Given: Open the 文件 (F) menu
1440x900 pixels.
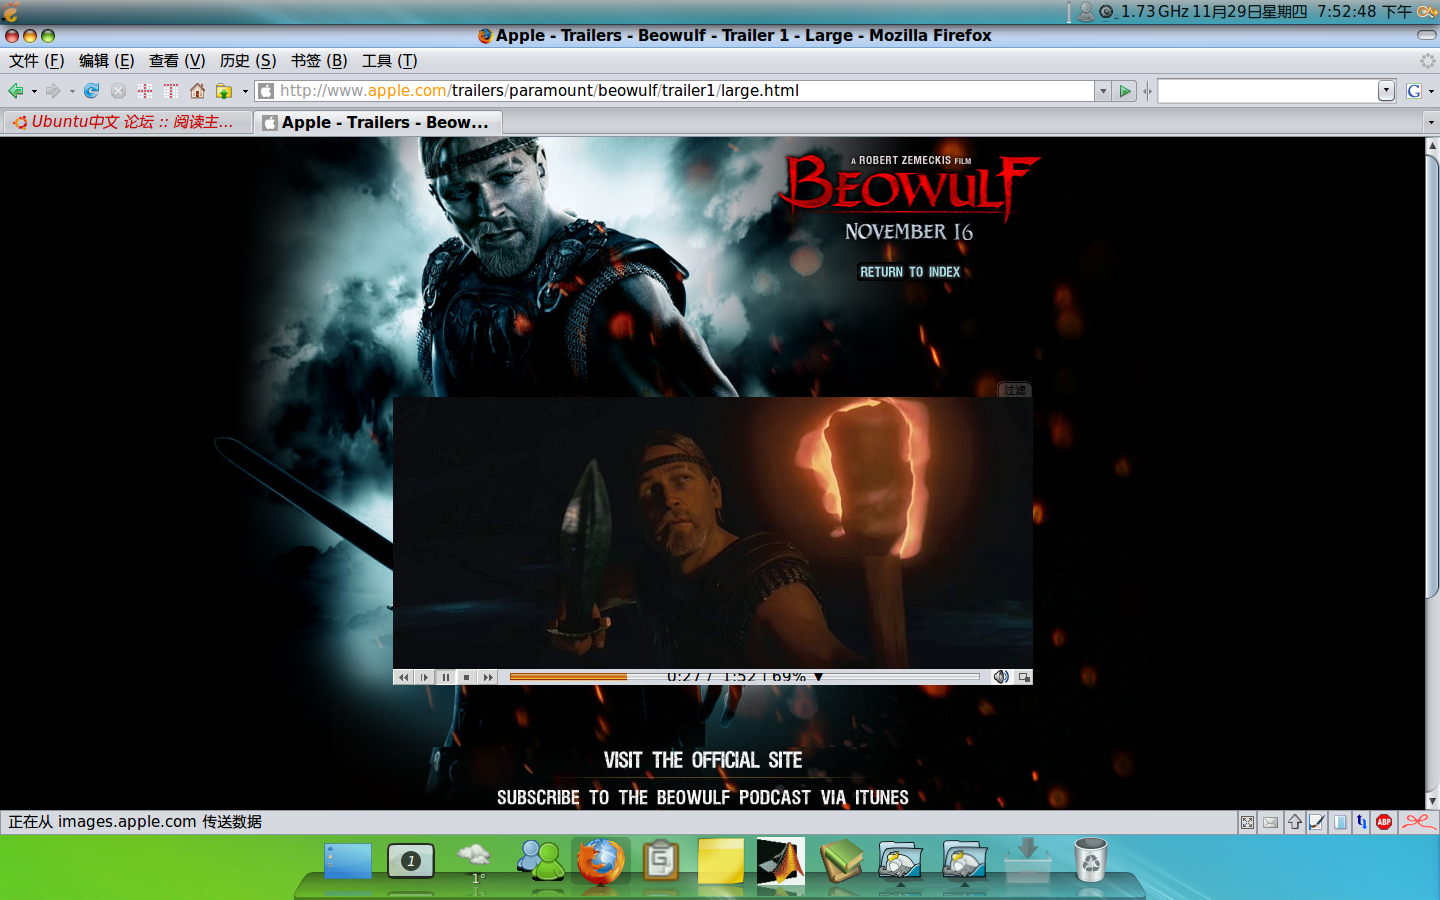Looking at the screenshot, I should tap(36, 61).
